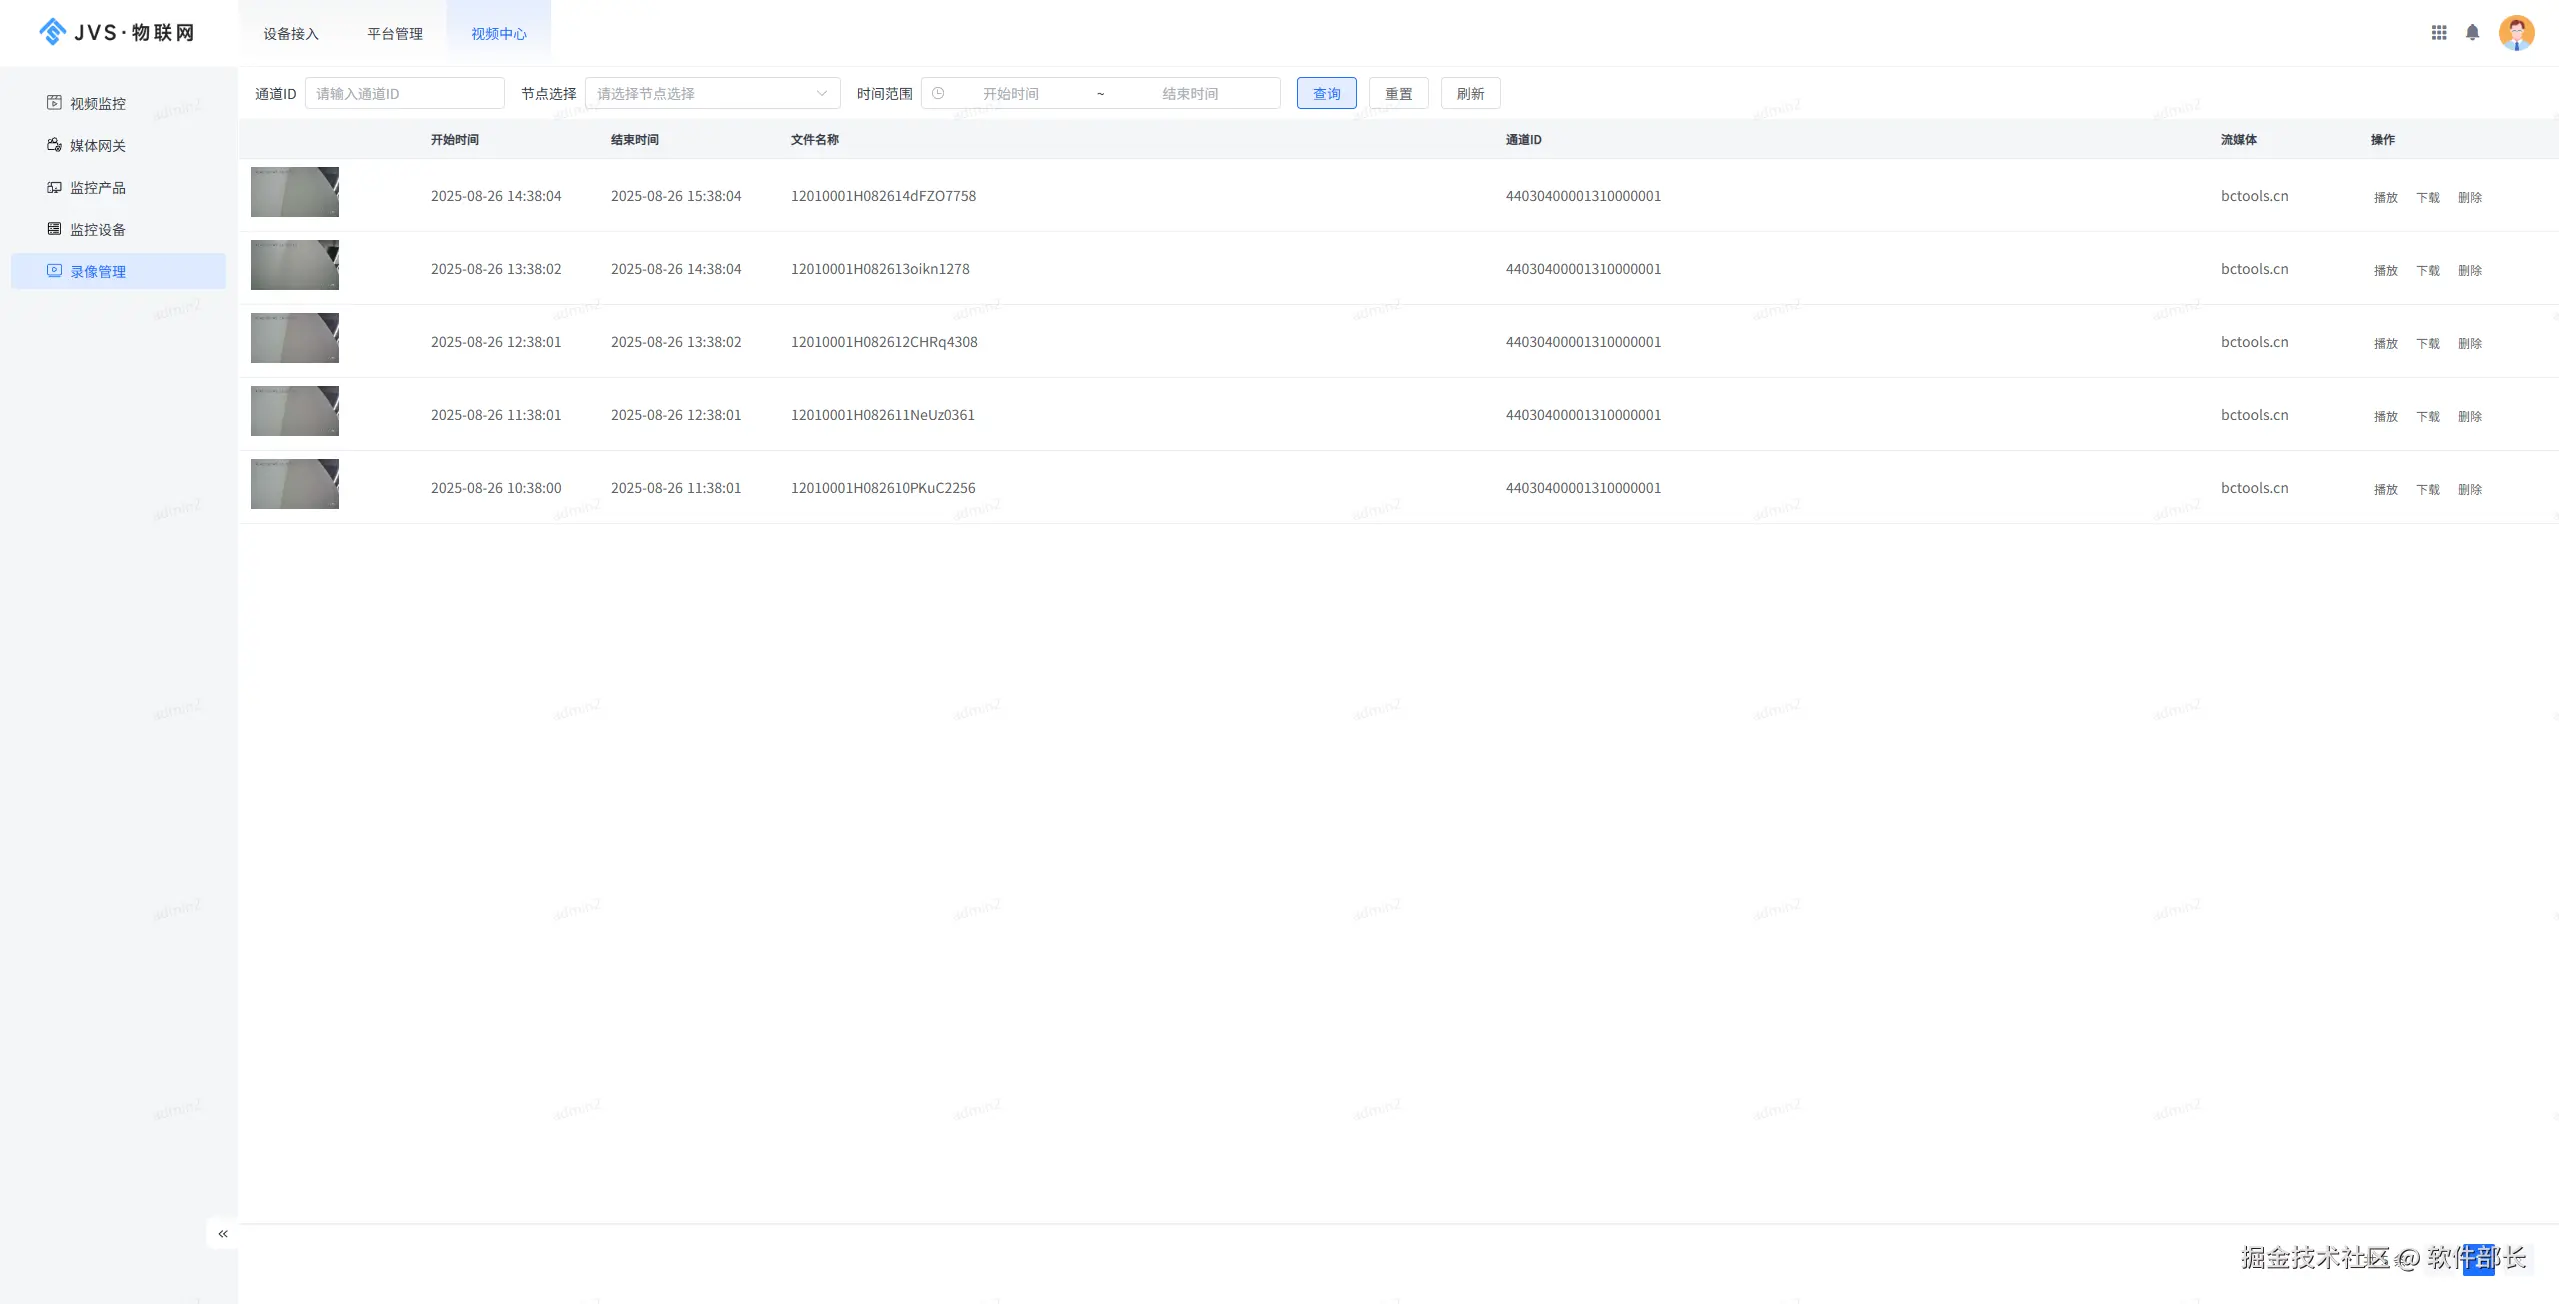Image resolution: width=2559 pixels, height=1304 pixels.
Task: Click the apps grid icon
Action: [x=2439, y=33]
